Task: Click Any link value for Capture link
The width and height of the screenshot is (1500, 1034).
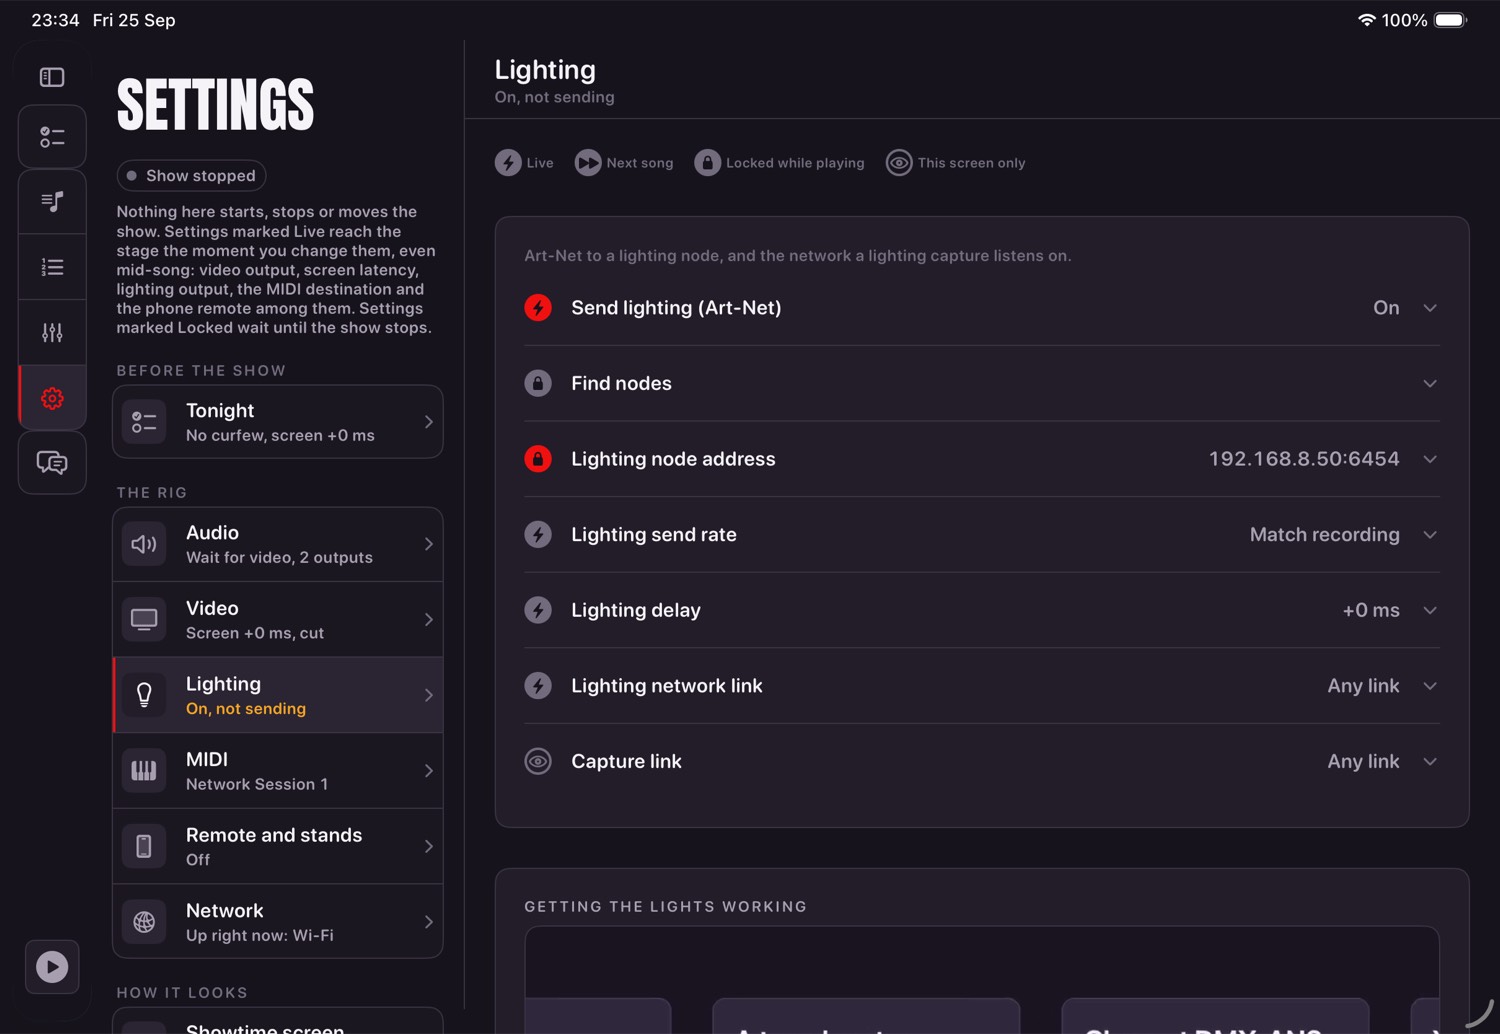Action: [1363, 761]
